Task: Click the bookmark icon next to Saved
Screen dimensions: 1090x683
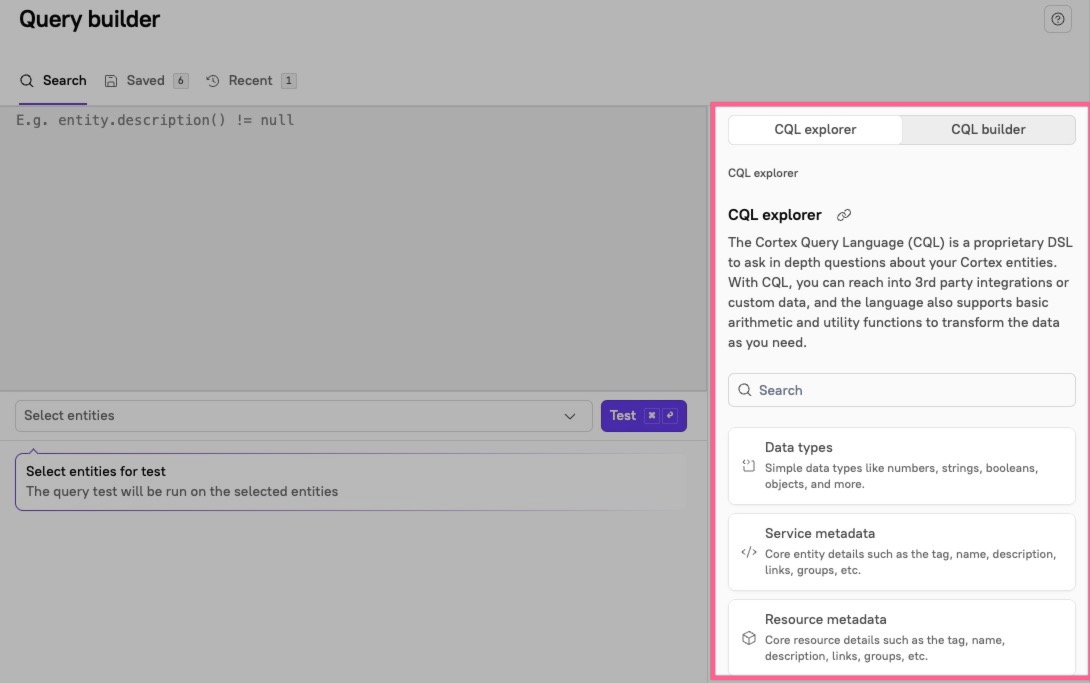Action: [109, 80]
